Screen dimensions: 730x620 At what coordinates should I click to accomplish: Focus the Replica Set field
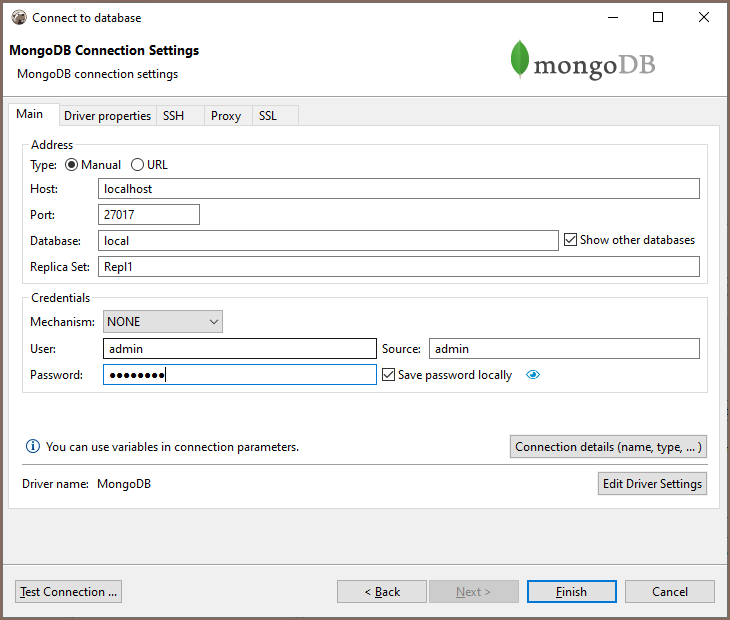[x=399, y=267]
